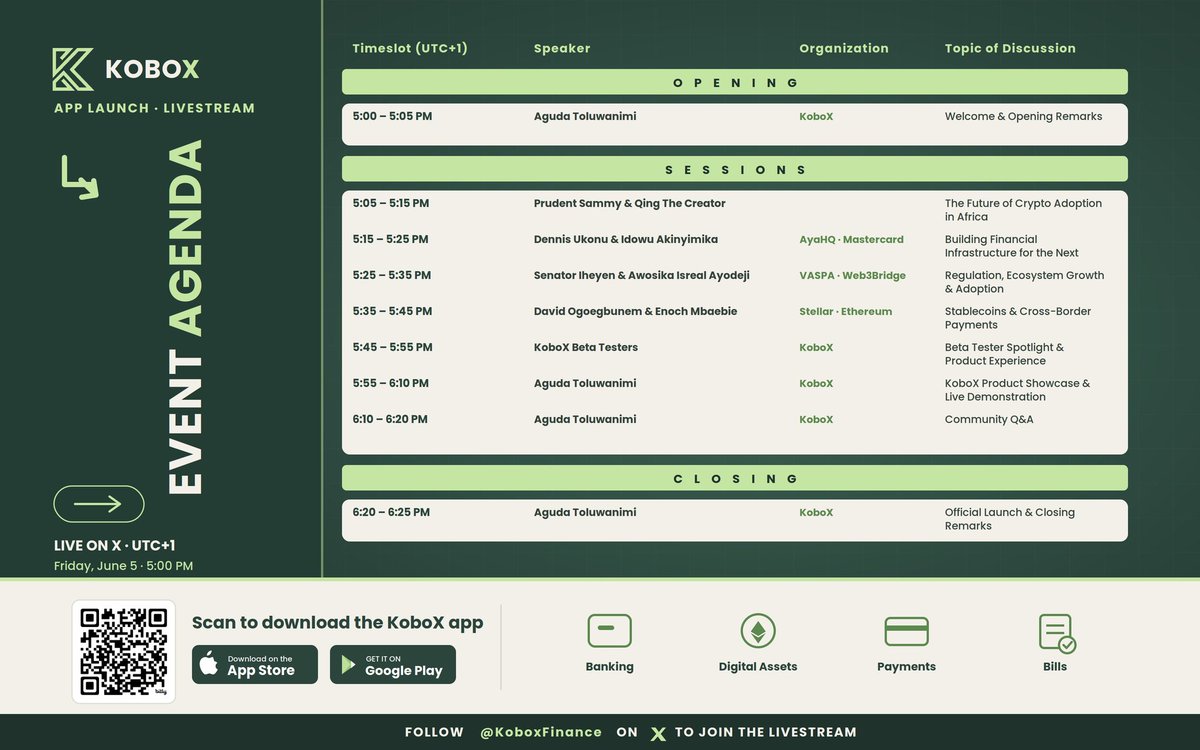Click Regulation, Ecosystem Growth & Adoption topic

click(x=1025, y=282)
